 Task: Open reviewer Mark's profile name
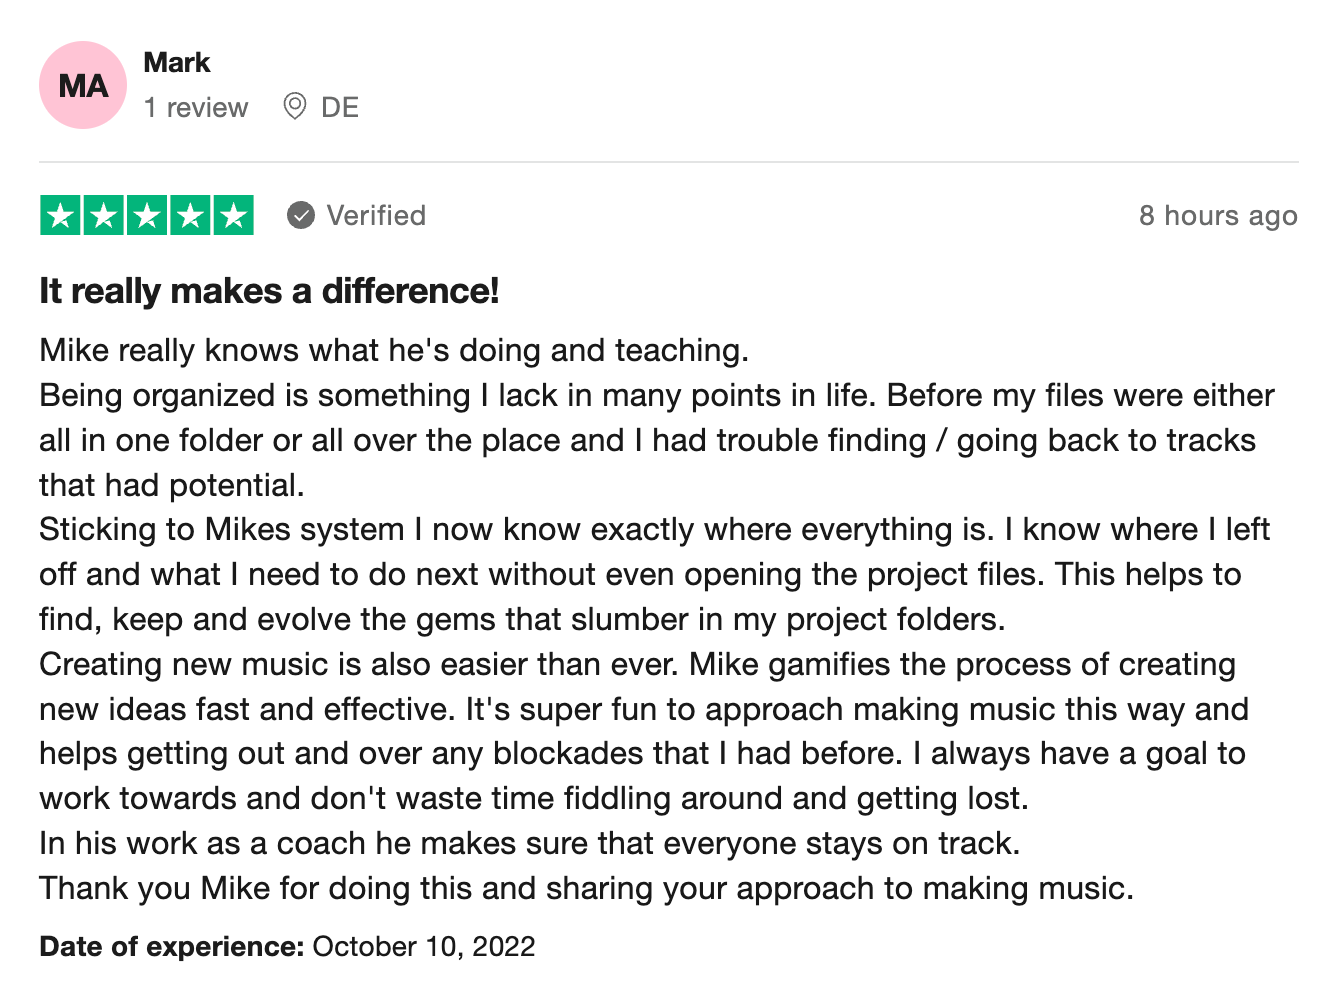(x=177, y=63)
